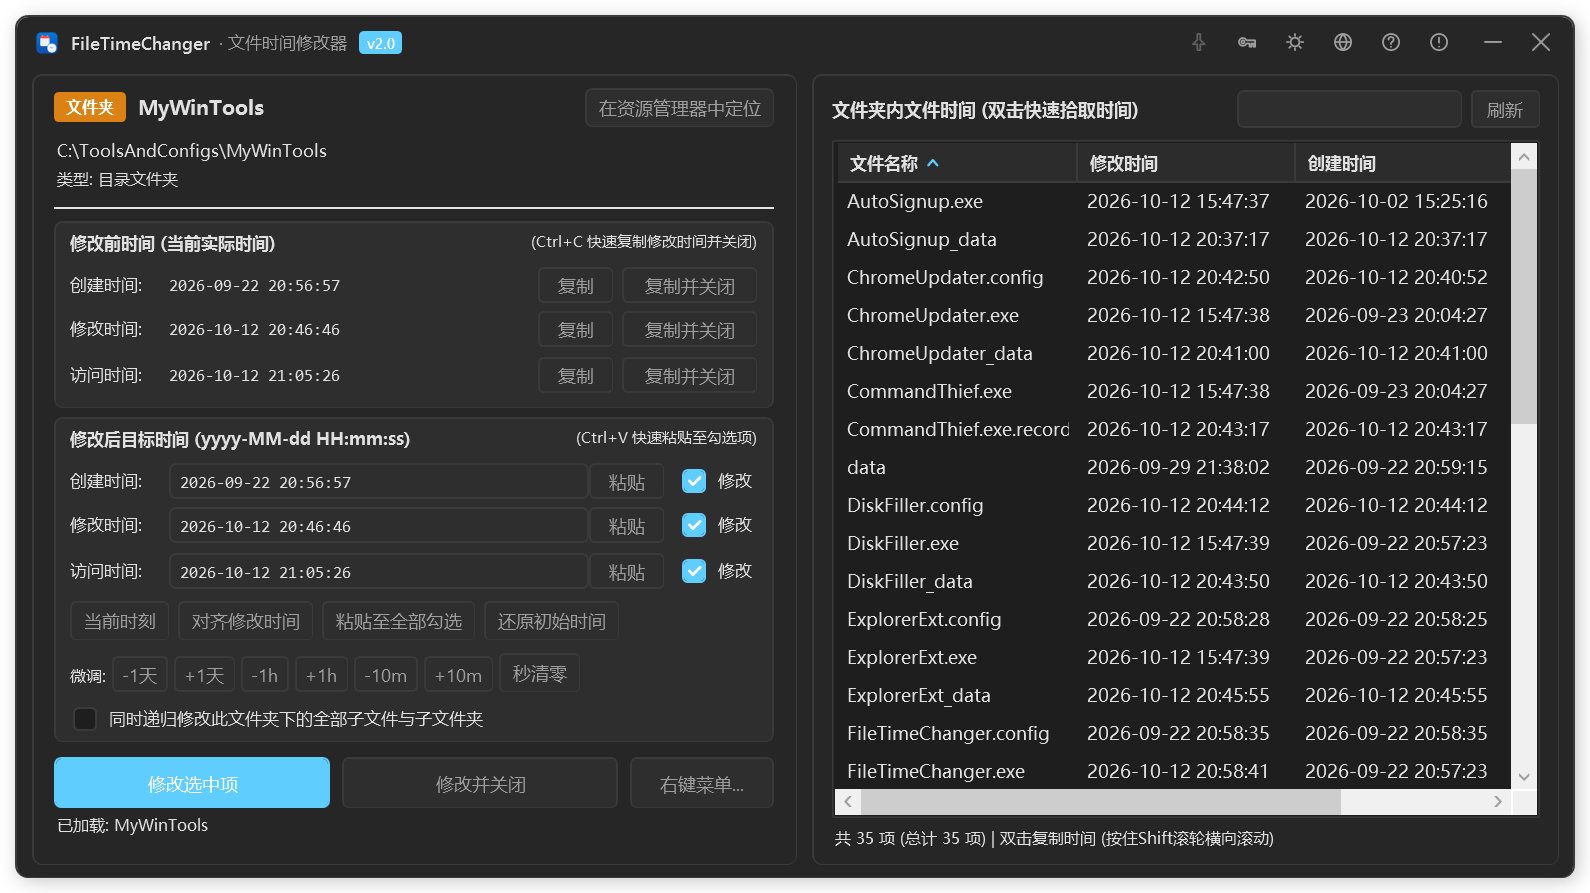
Task: Switch theme with the sun icon
Action: point(1295,42)
